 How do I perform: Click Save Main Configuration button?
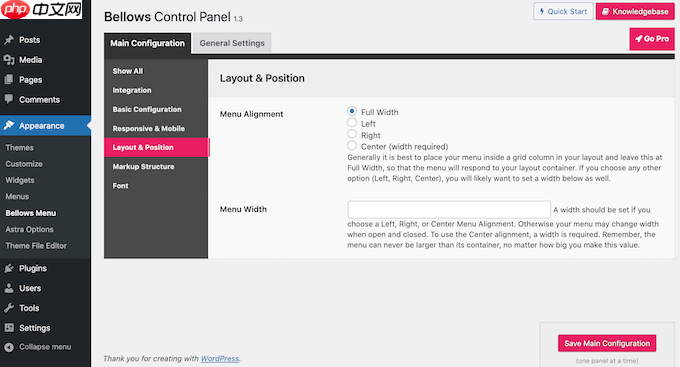607,343
